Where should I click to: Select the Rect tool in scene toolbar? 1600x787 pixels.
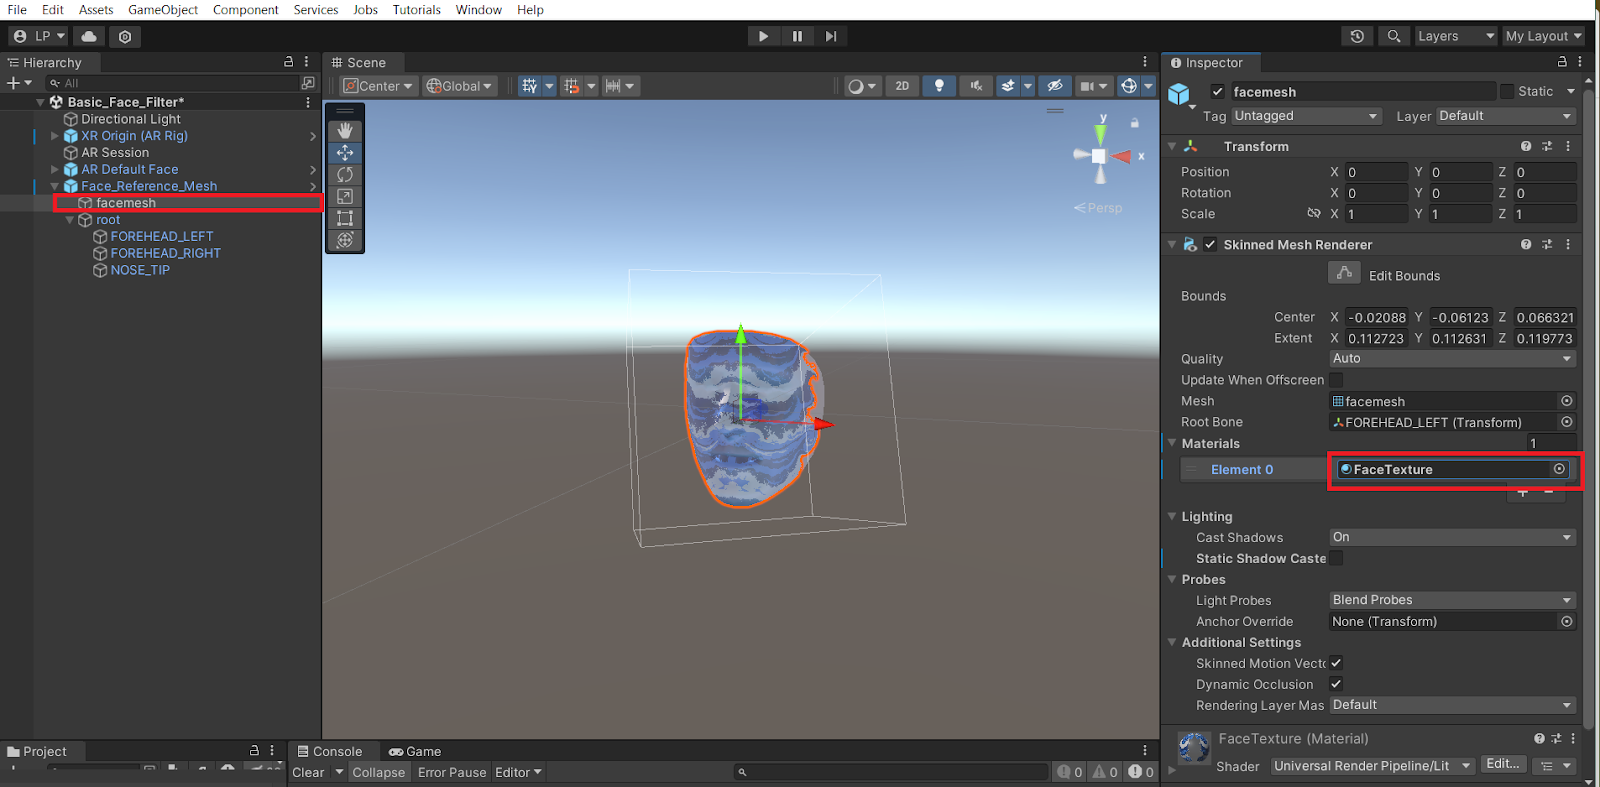(345, 218)
